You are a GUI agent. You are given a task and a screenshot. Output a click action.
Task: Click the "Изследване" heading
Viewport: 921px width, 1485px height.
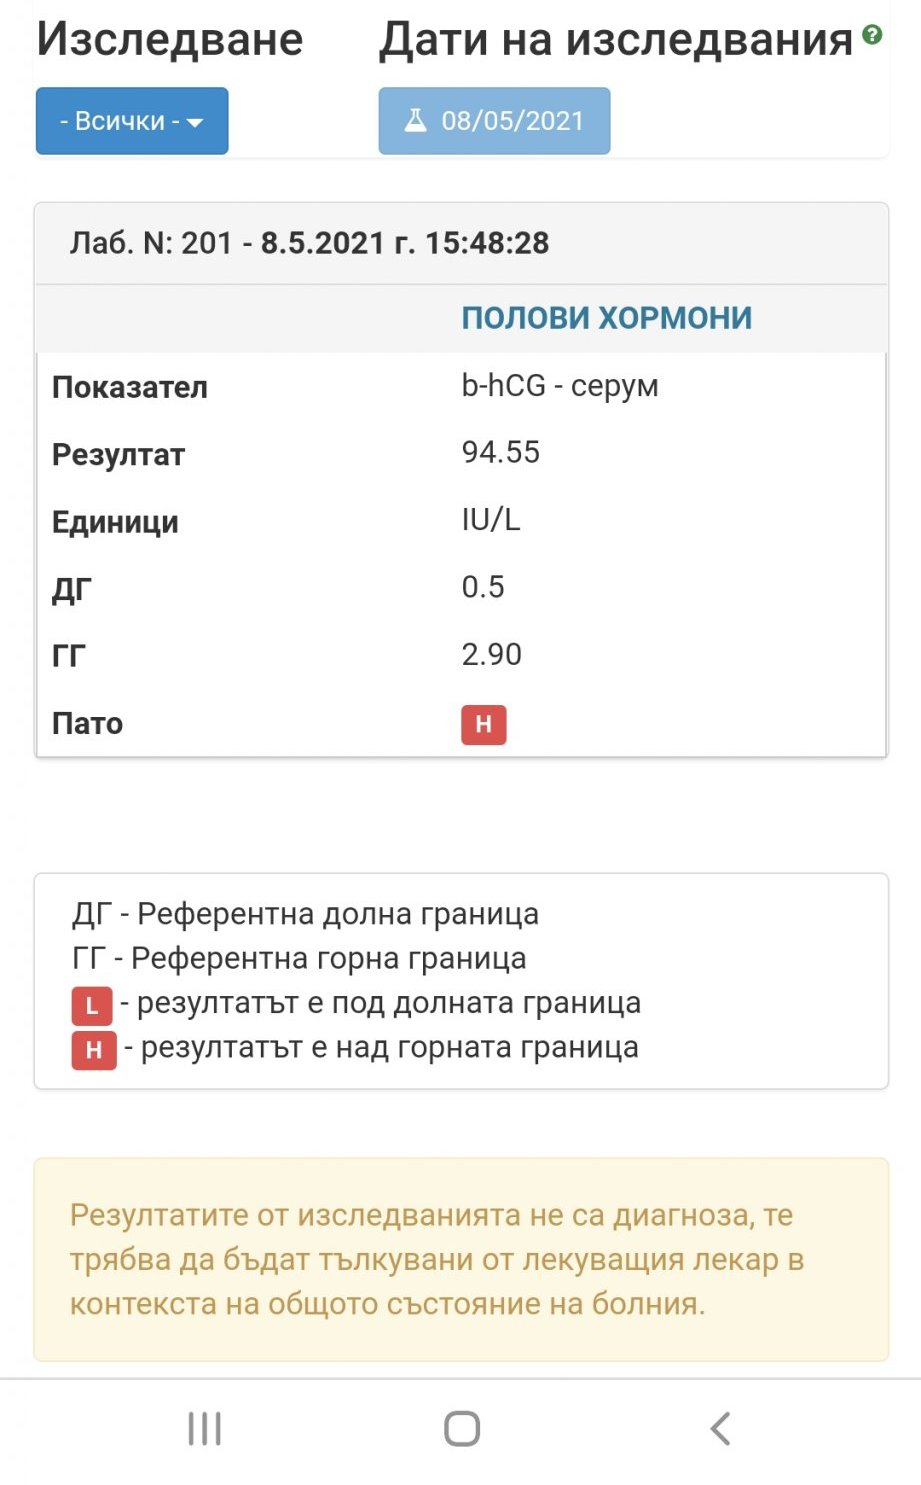click(x=170, y=40)
